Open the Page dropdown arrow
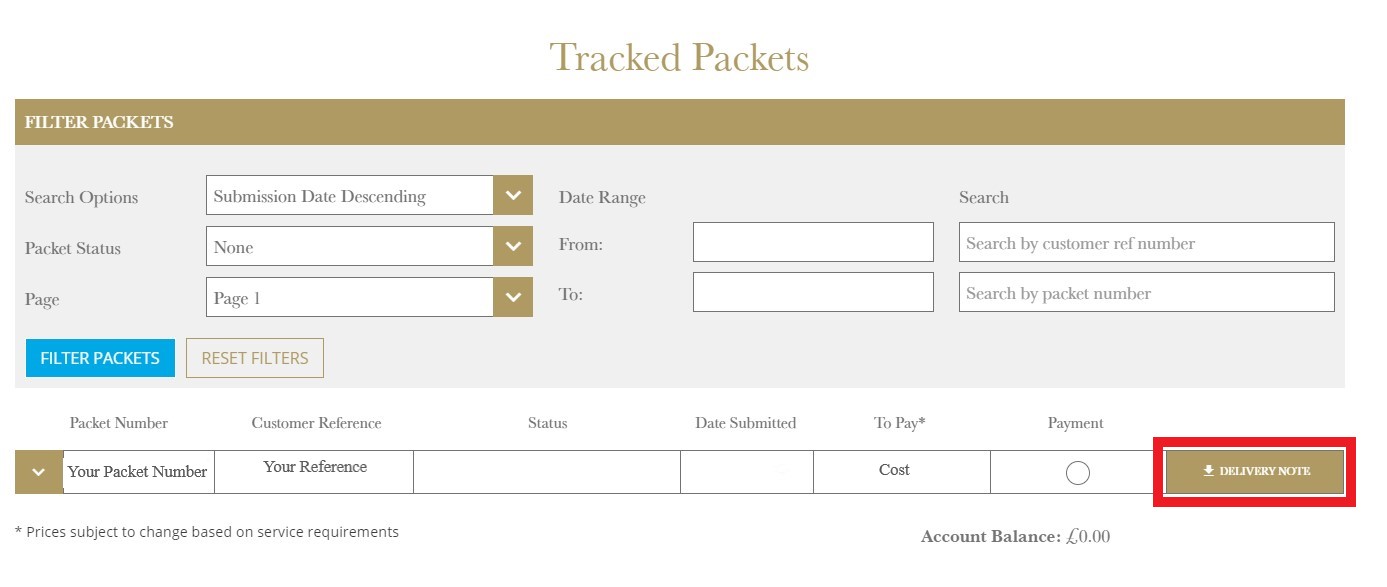 click(x=513, y=297)
